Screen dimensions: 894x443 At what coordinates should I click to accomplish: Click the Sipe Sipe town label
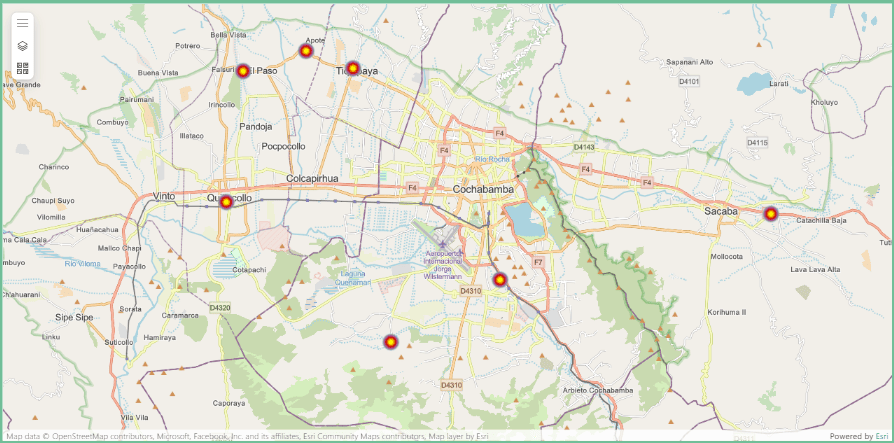(x=76, y=317)
